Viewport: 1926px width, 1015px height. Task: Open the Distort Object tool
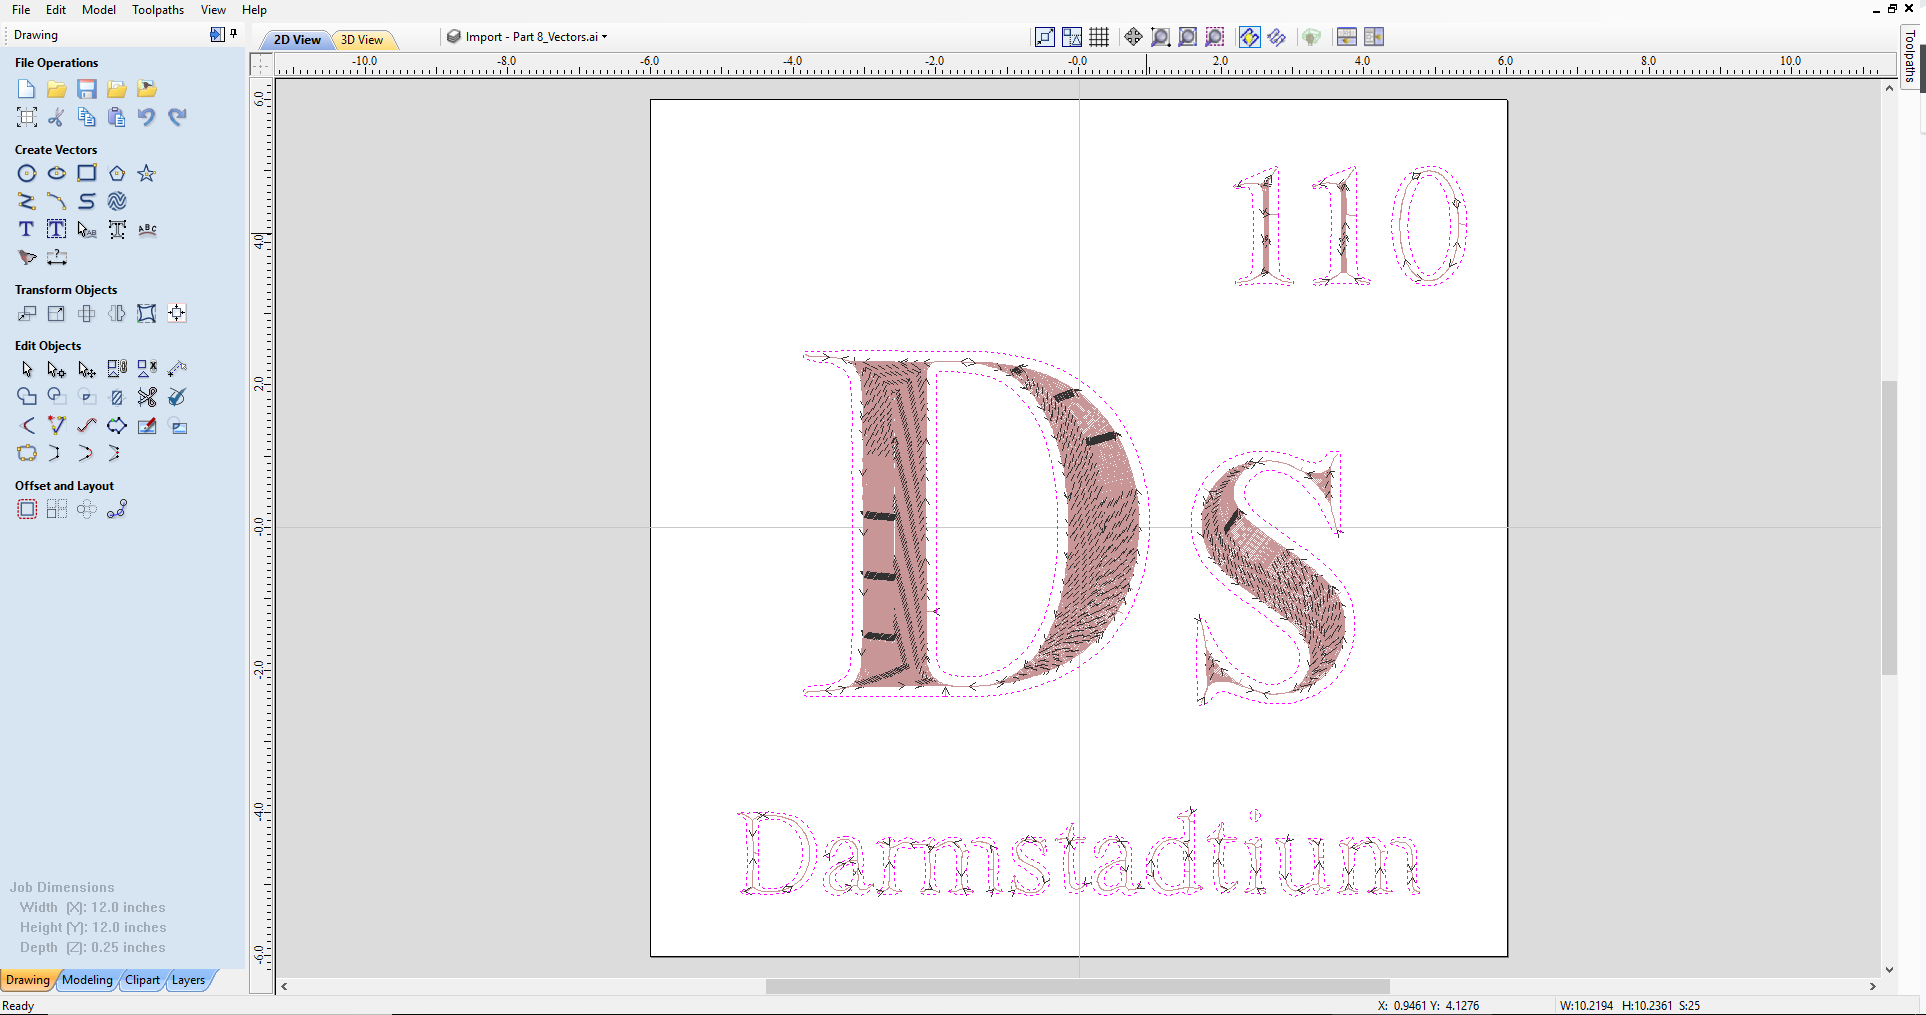click(147, 313)
